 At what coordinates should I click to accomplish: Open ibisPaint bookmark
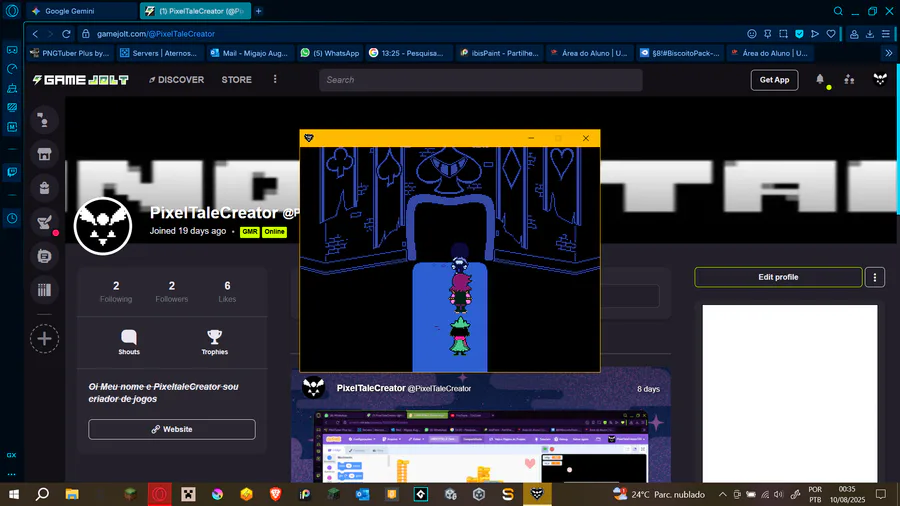point(499,53)
